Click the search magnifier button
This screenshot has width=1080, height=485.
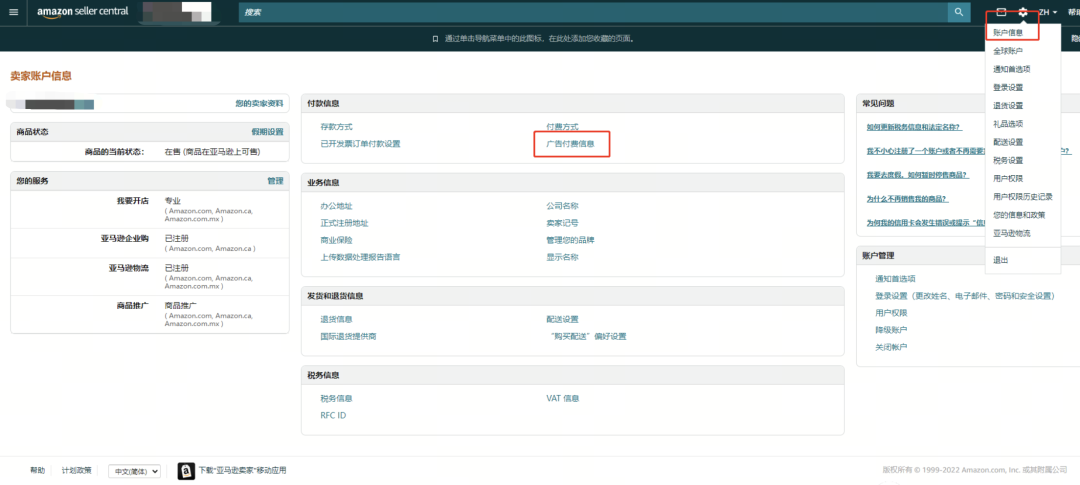click(958, 12)
